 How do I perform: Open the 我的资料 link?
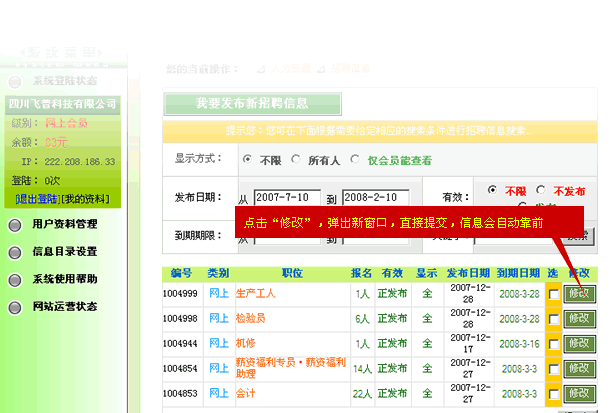pos(88,199)
